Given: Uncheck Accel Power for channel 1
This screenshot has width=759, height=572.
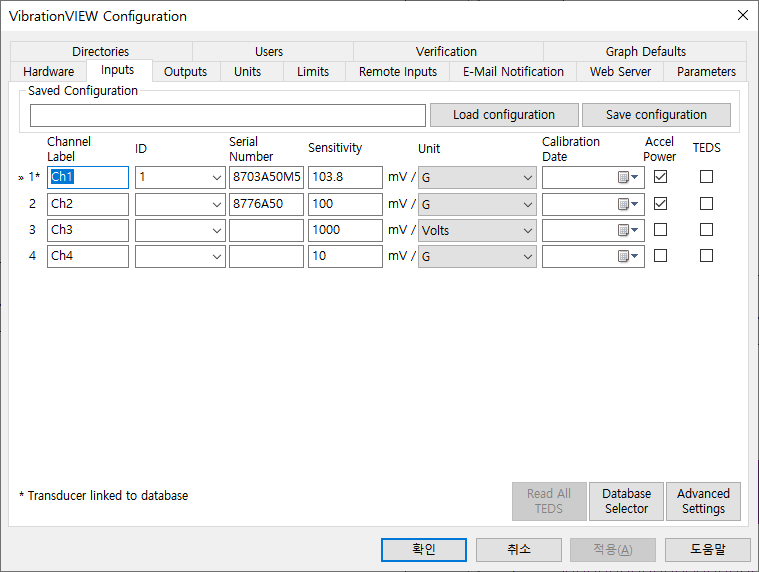Looking at the screenshot, I should 660,177.
